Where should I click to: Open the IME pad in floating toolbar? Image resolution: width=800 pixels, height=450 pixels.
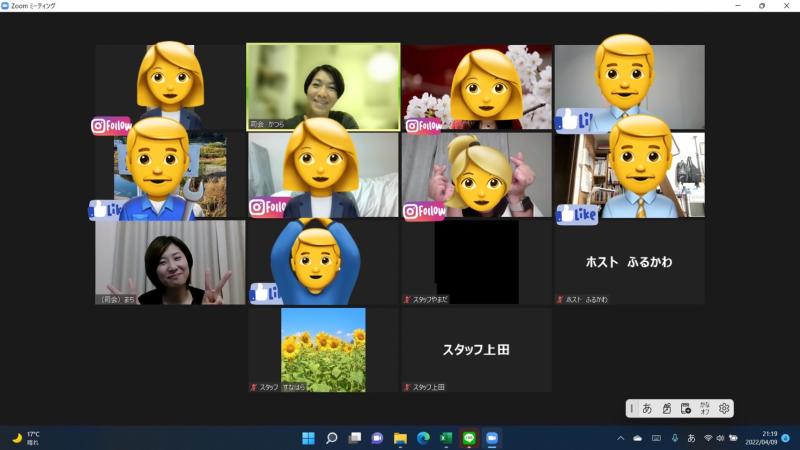[x=666, y=408]
